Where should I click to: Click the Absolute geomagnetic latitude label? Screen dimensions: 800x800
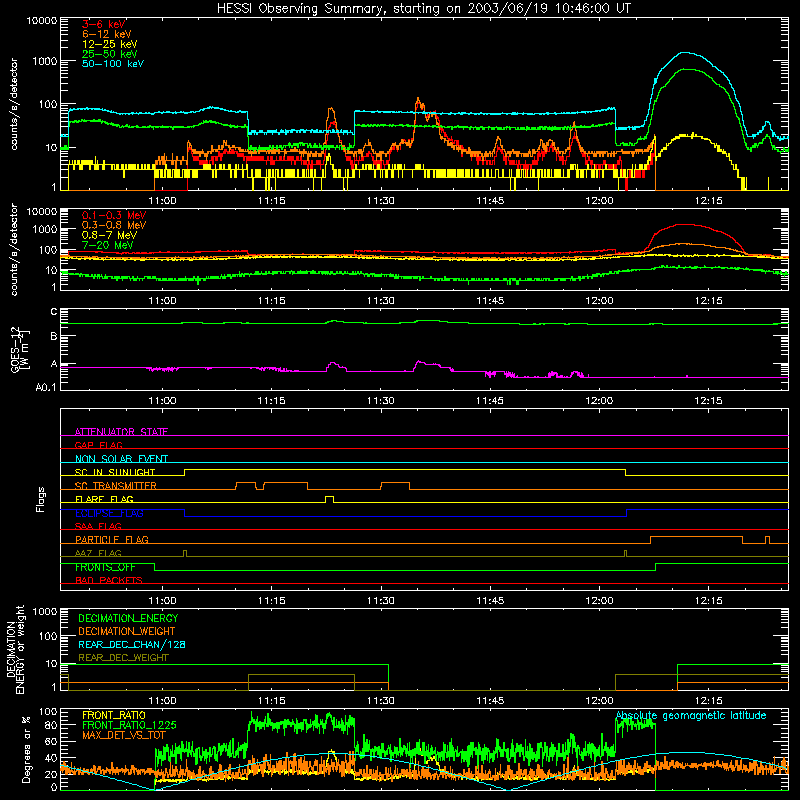pos(691,716)
